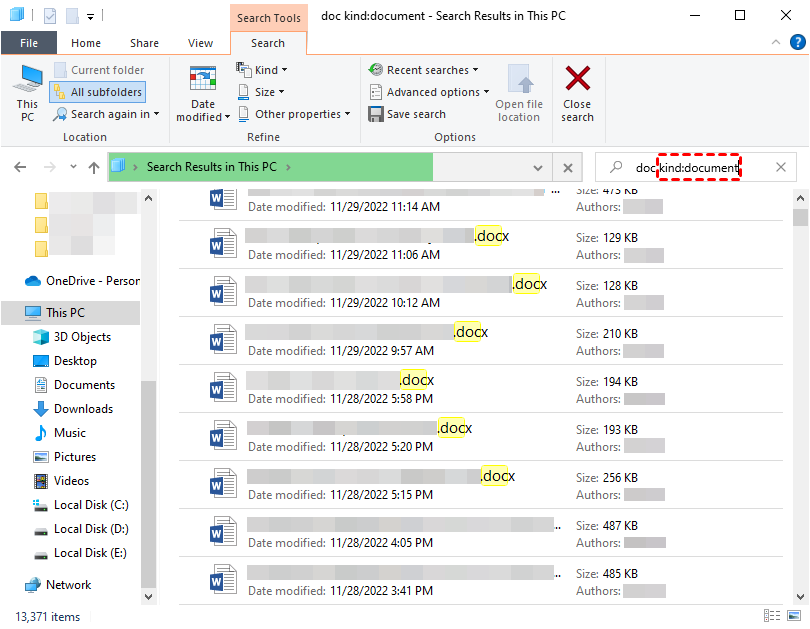This screenshot has height=629, width=810.
Task: Click the results list vertical scrollbar
Action: [x=800, y=400]
